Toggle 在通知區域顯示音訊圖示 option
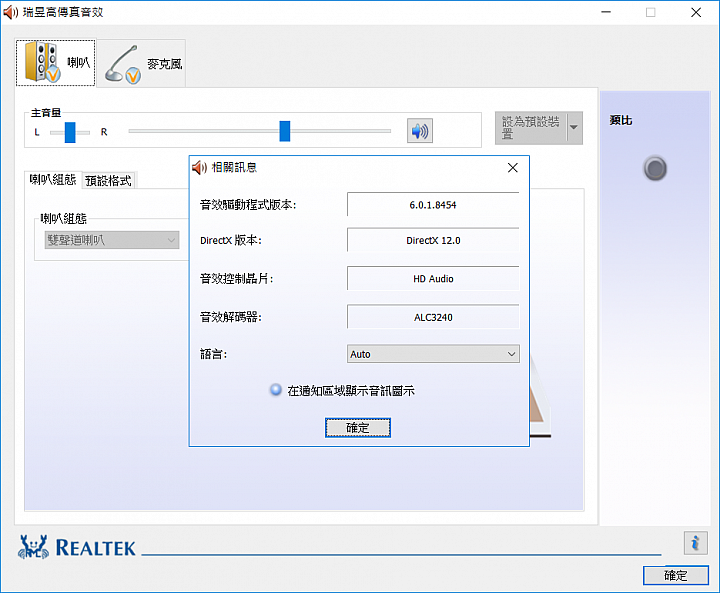 point(343,390)
